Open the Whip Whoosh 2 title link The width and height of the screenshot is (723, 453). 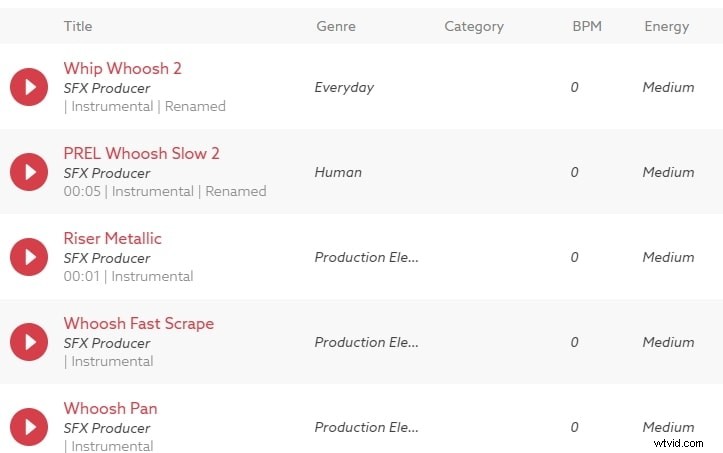coord(123,68)
